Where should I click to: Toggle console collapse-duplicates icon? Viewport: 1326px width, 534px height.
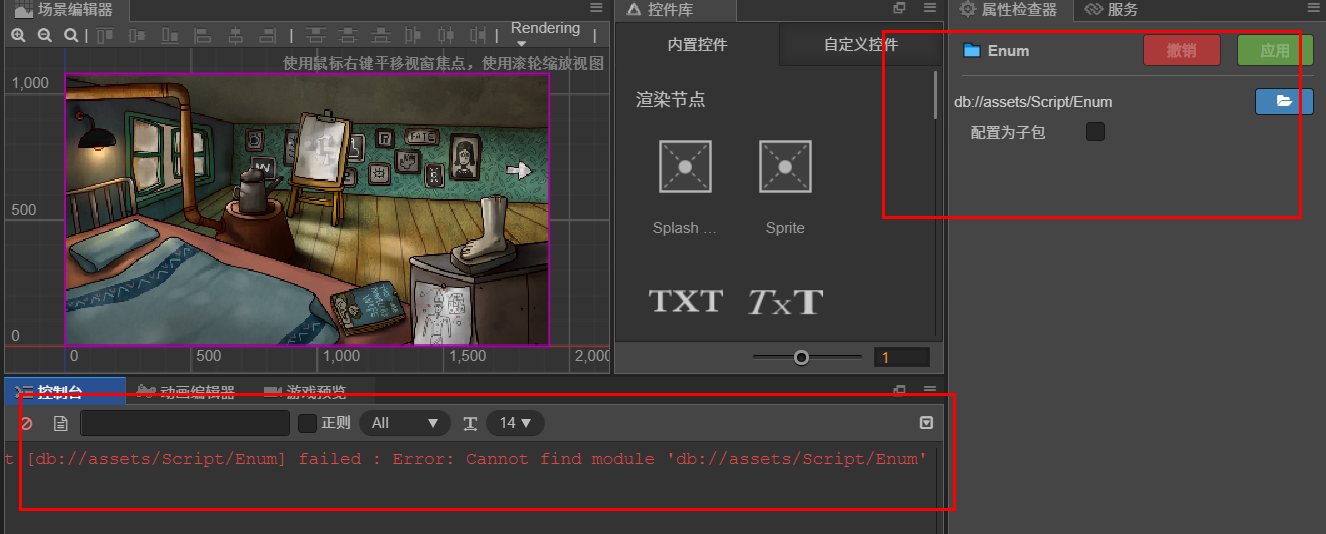(926, 423)
